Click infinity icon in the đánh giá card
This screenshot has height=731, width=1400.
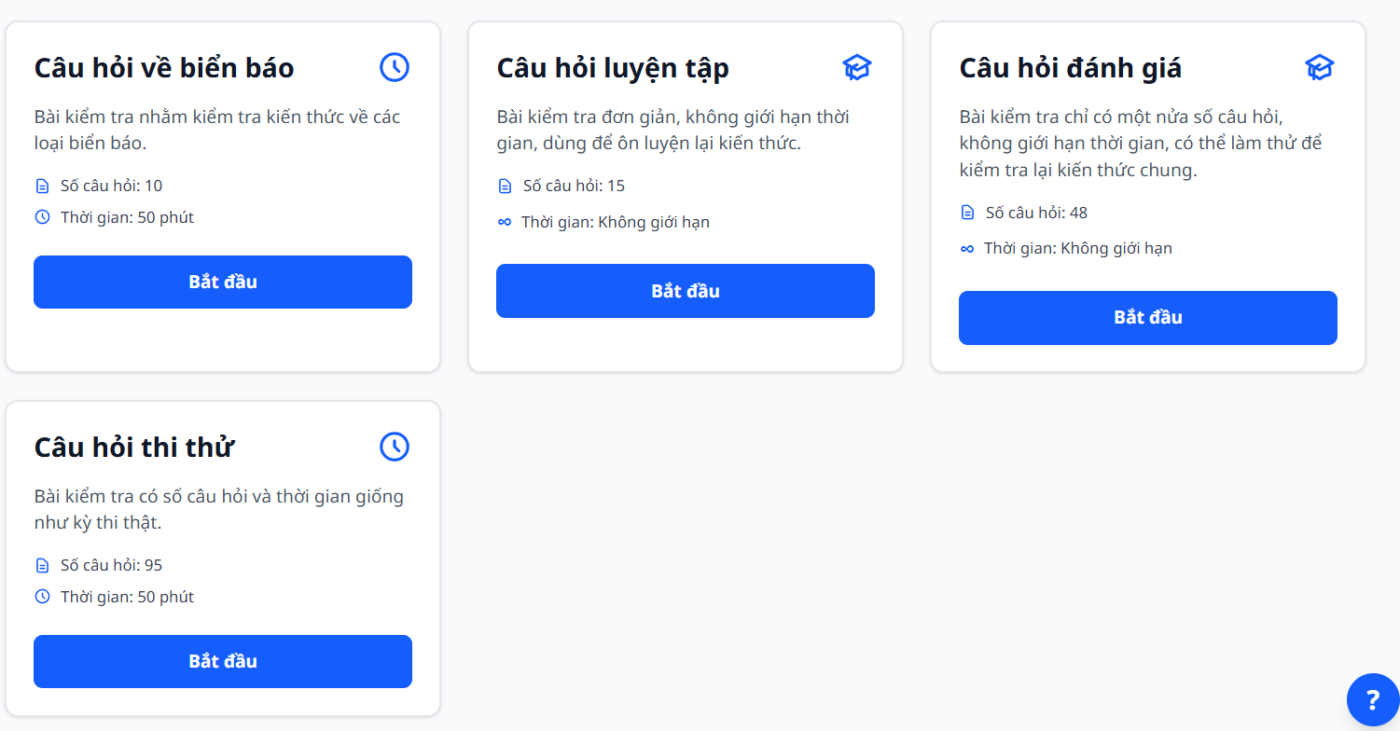pyautogui.click(x=967, y=248)
